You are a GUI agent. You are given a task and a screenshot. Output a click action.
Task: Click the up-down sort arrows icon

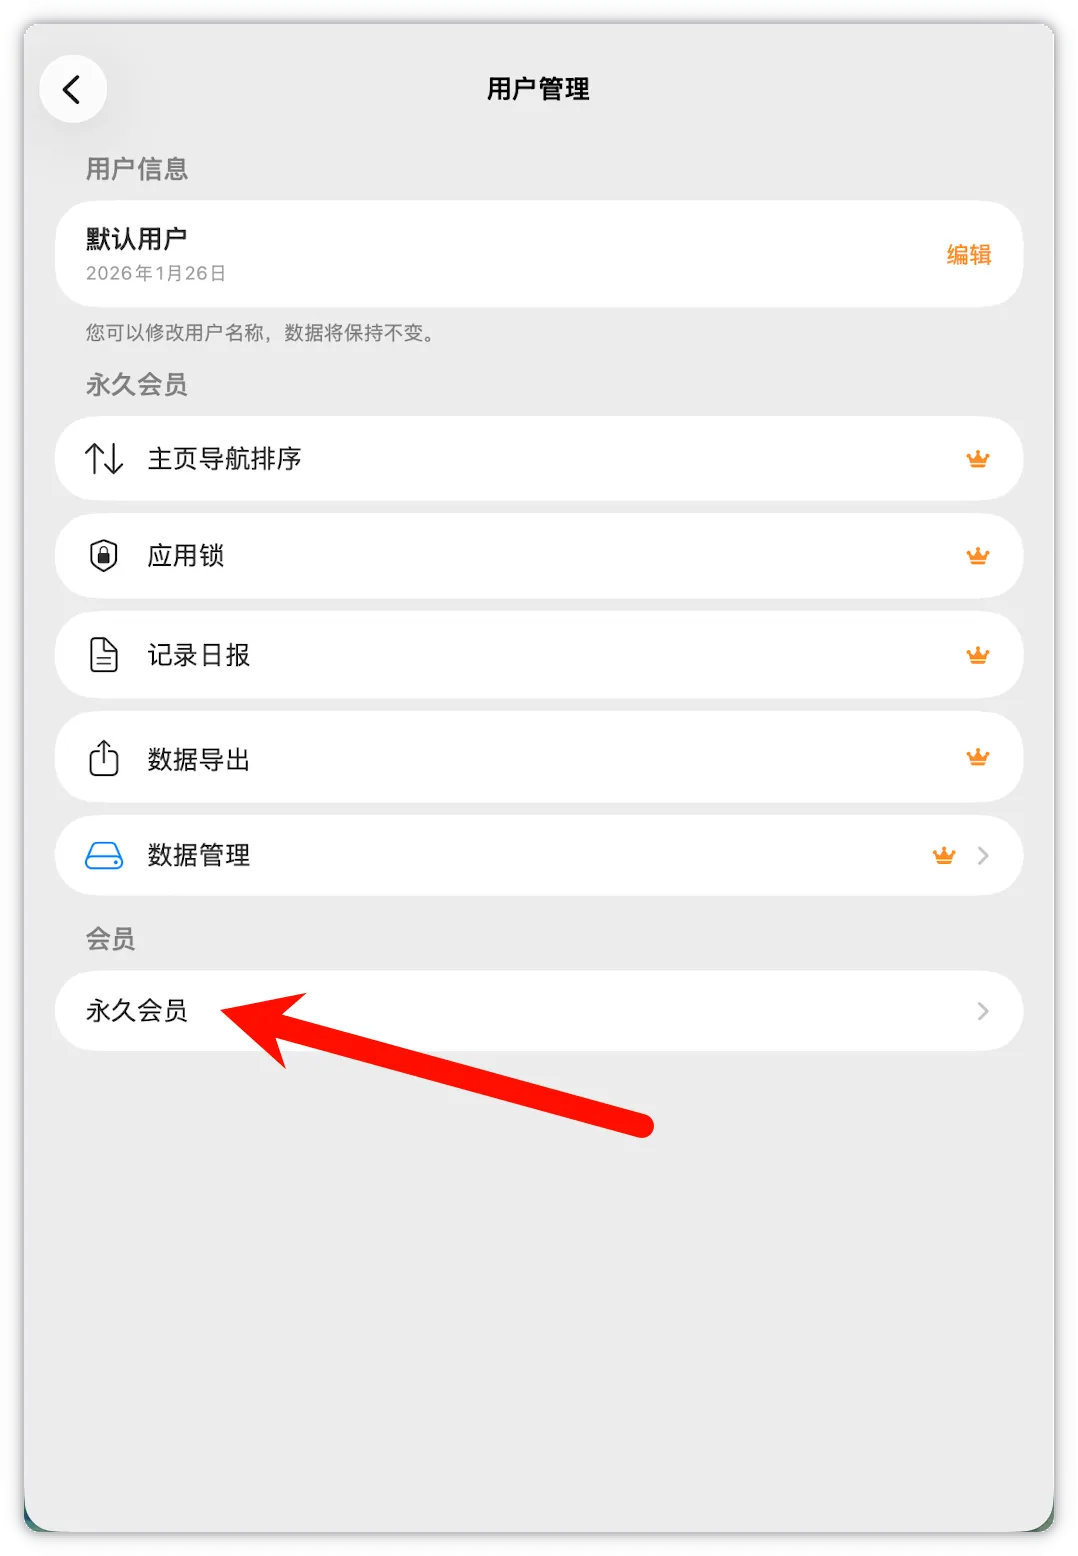point(104,459)
